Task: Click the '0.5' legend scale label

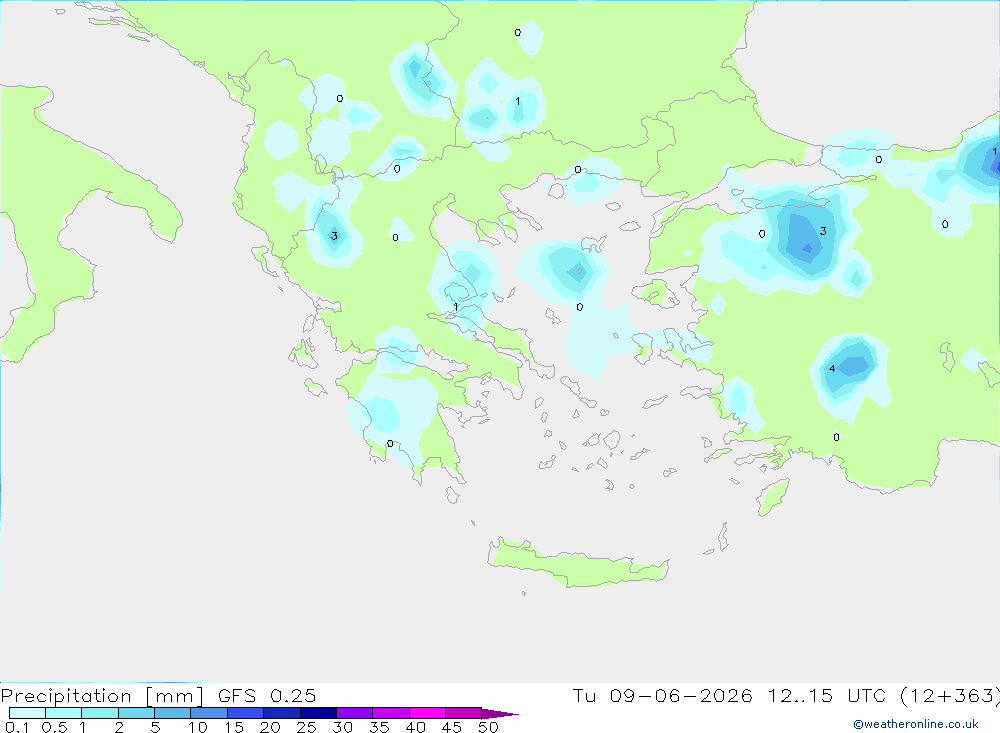Action: pos(54,727)
